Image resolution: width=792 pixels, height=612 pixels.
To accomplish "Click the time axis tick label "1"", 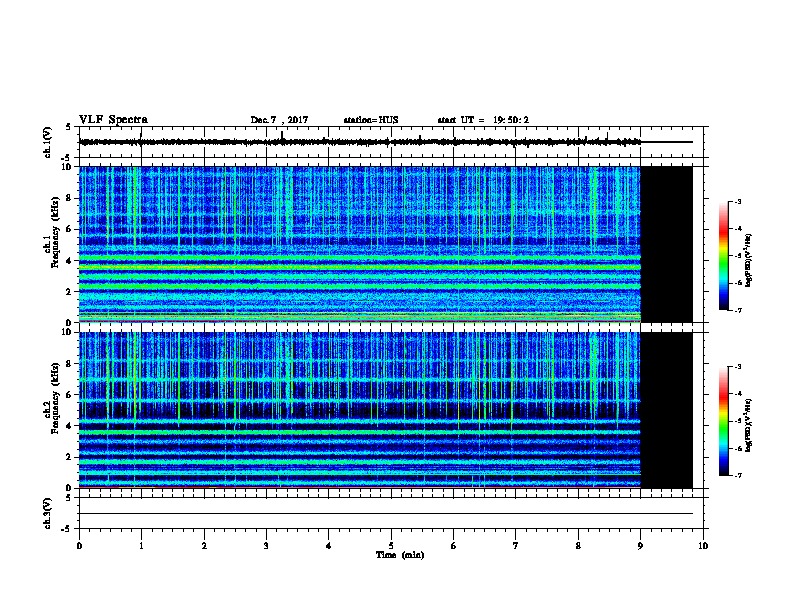I will tap(141, 546).
